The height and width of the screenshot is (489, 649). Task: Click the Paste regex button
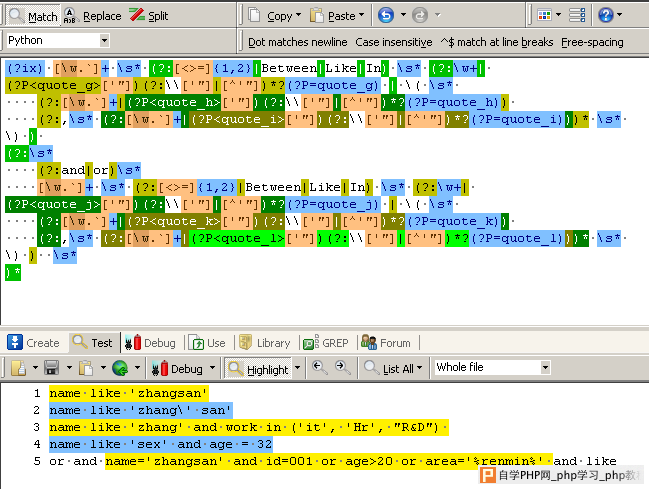[x=334, y=16]
